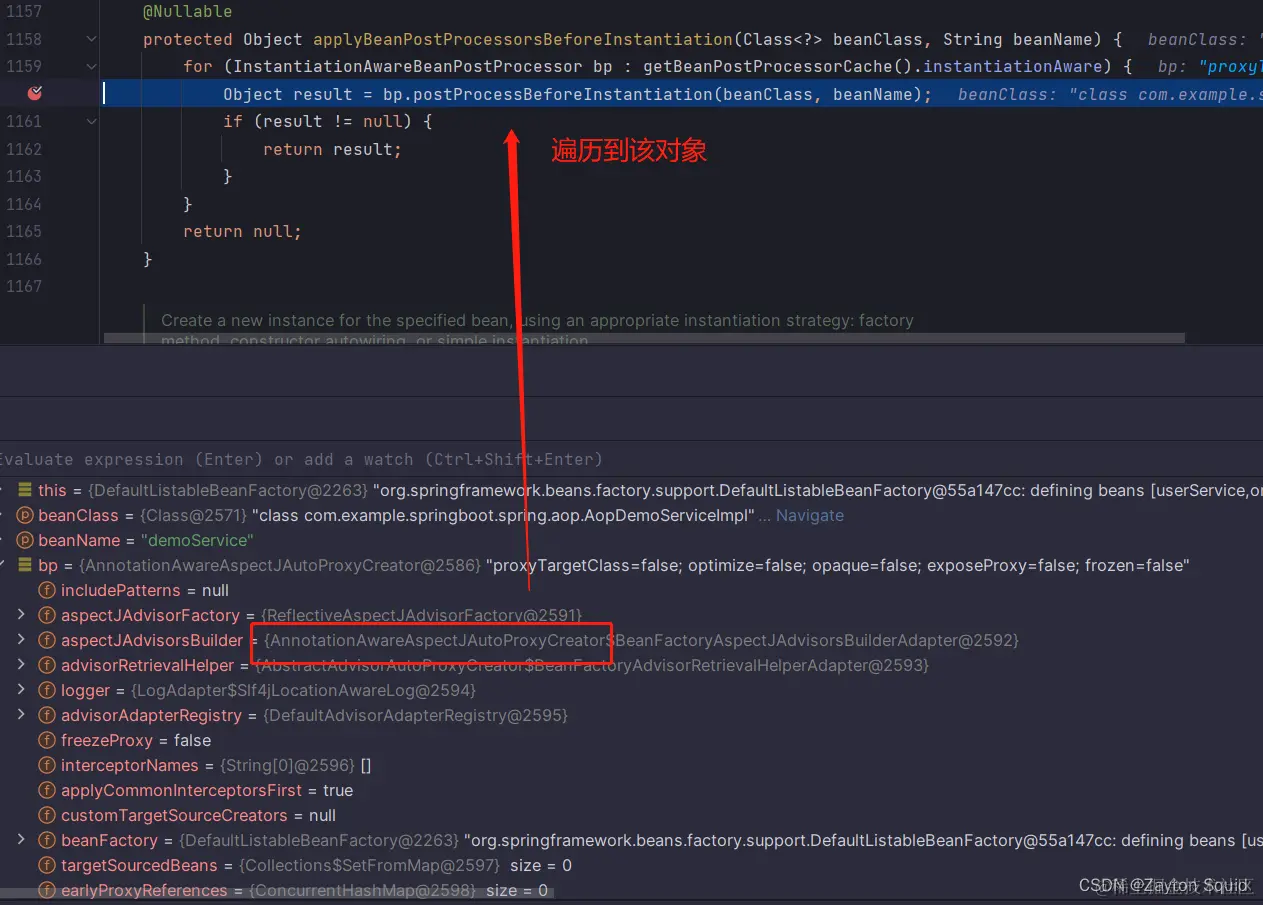Click the breakpoint icon at line 1160
The image size is (1263, 905).
pos(35,93)
